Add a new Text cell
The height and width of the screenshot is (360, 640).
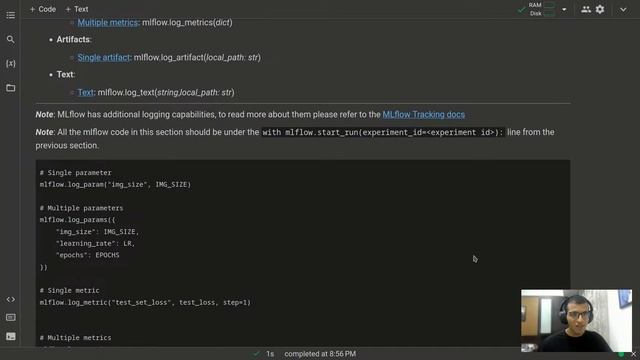[x=77, y=9]
